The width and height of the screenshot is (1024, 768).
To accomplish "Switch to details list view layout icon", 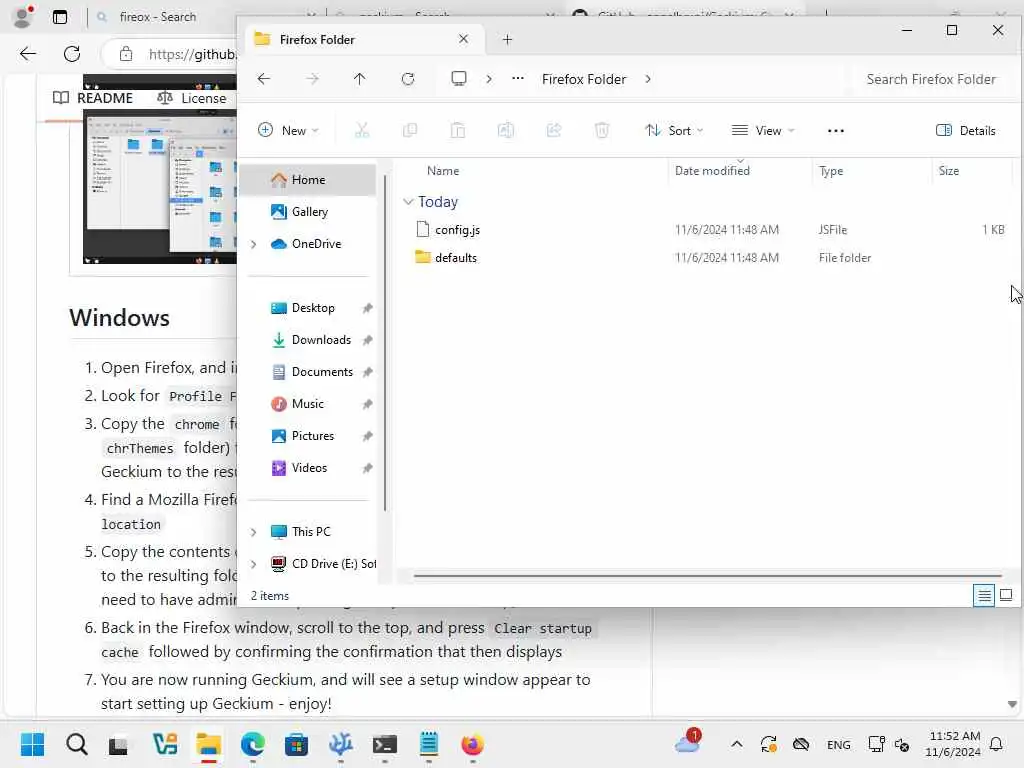I will [984, 595].
